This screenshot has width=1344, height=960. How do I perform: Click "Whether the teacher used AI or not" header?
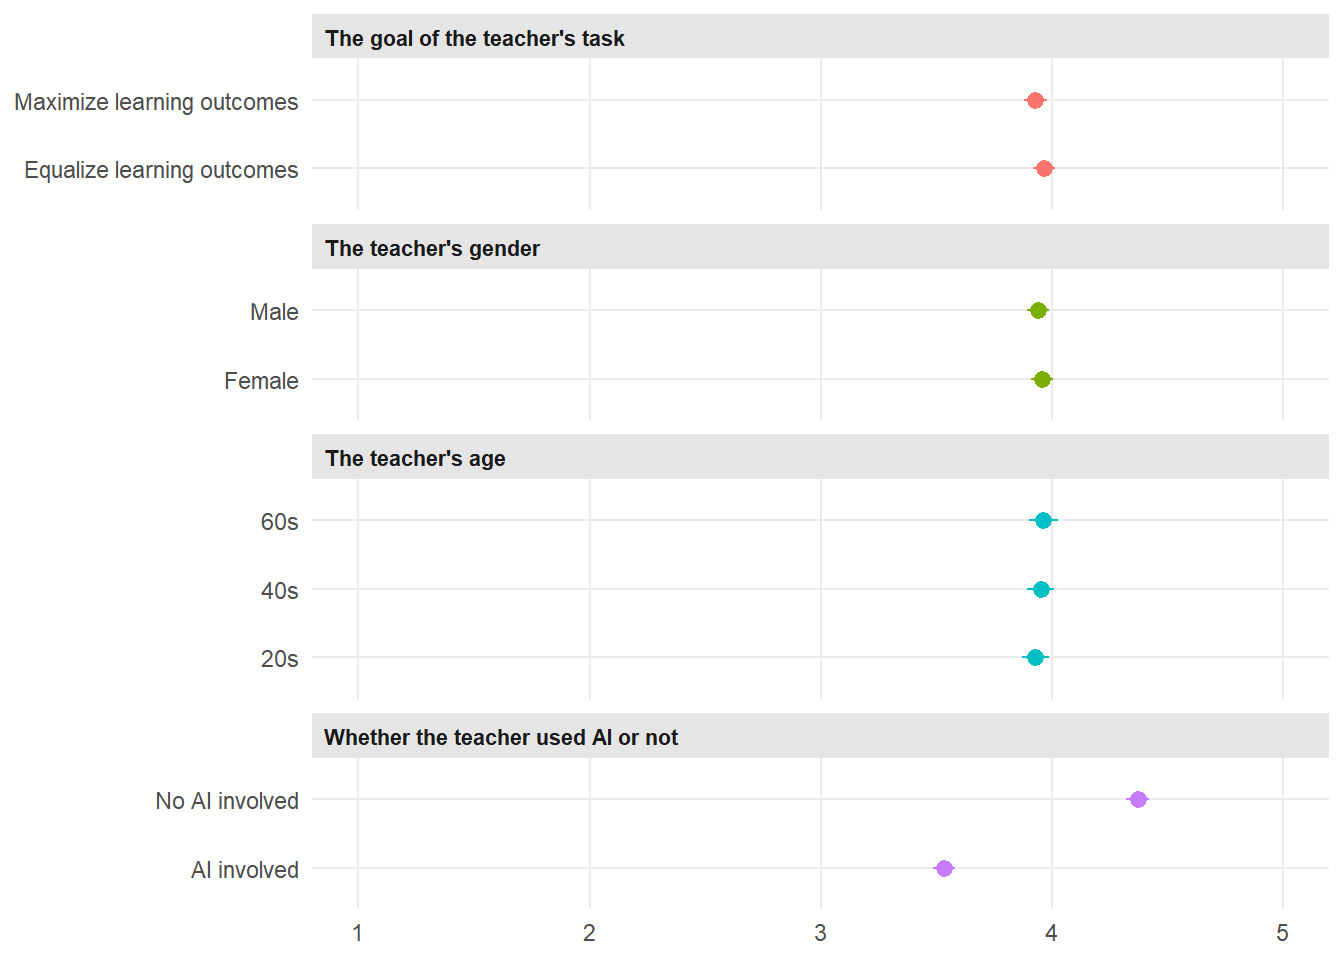click(501, 738)
